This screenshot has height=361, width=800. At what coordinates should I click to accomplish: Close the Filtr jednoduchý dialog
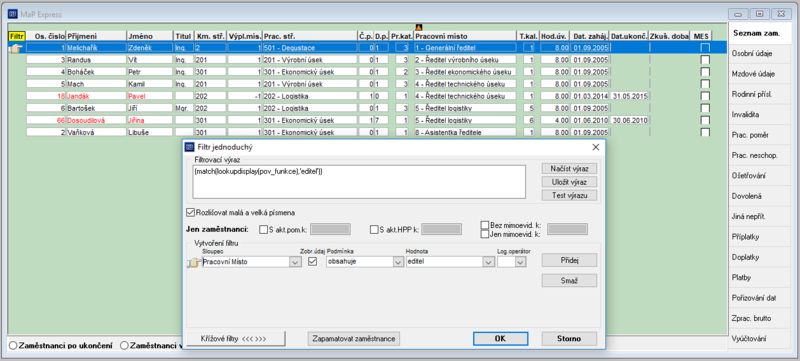(x=595, y=147)
